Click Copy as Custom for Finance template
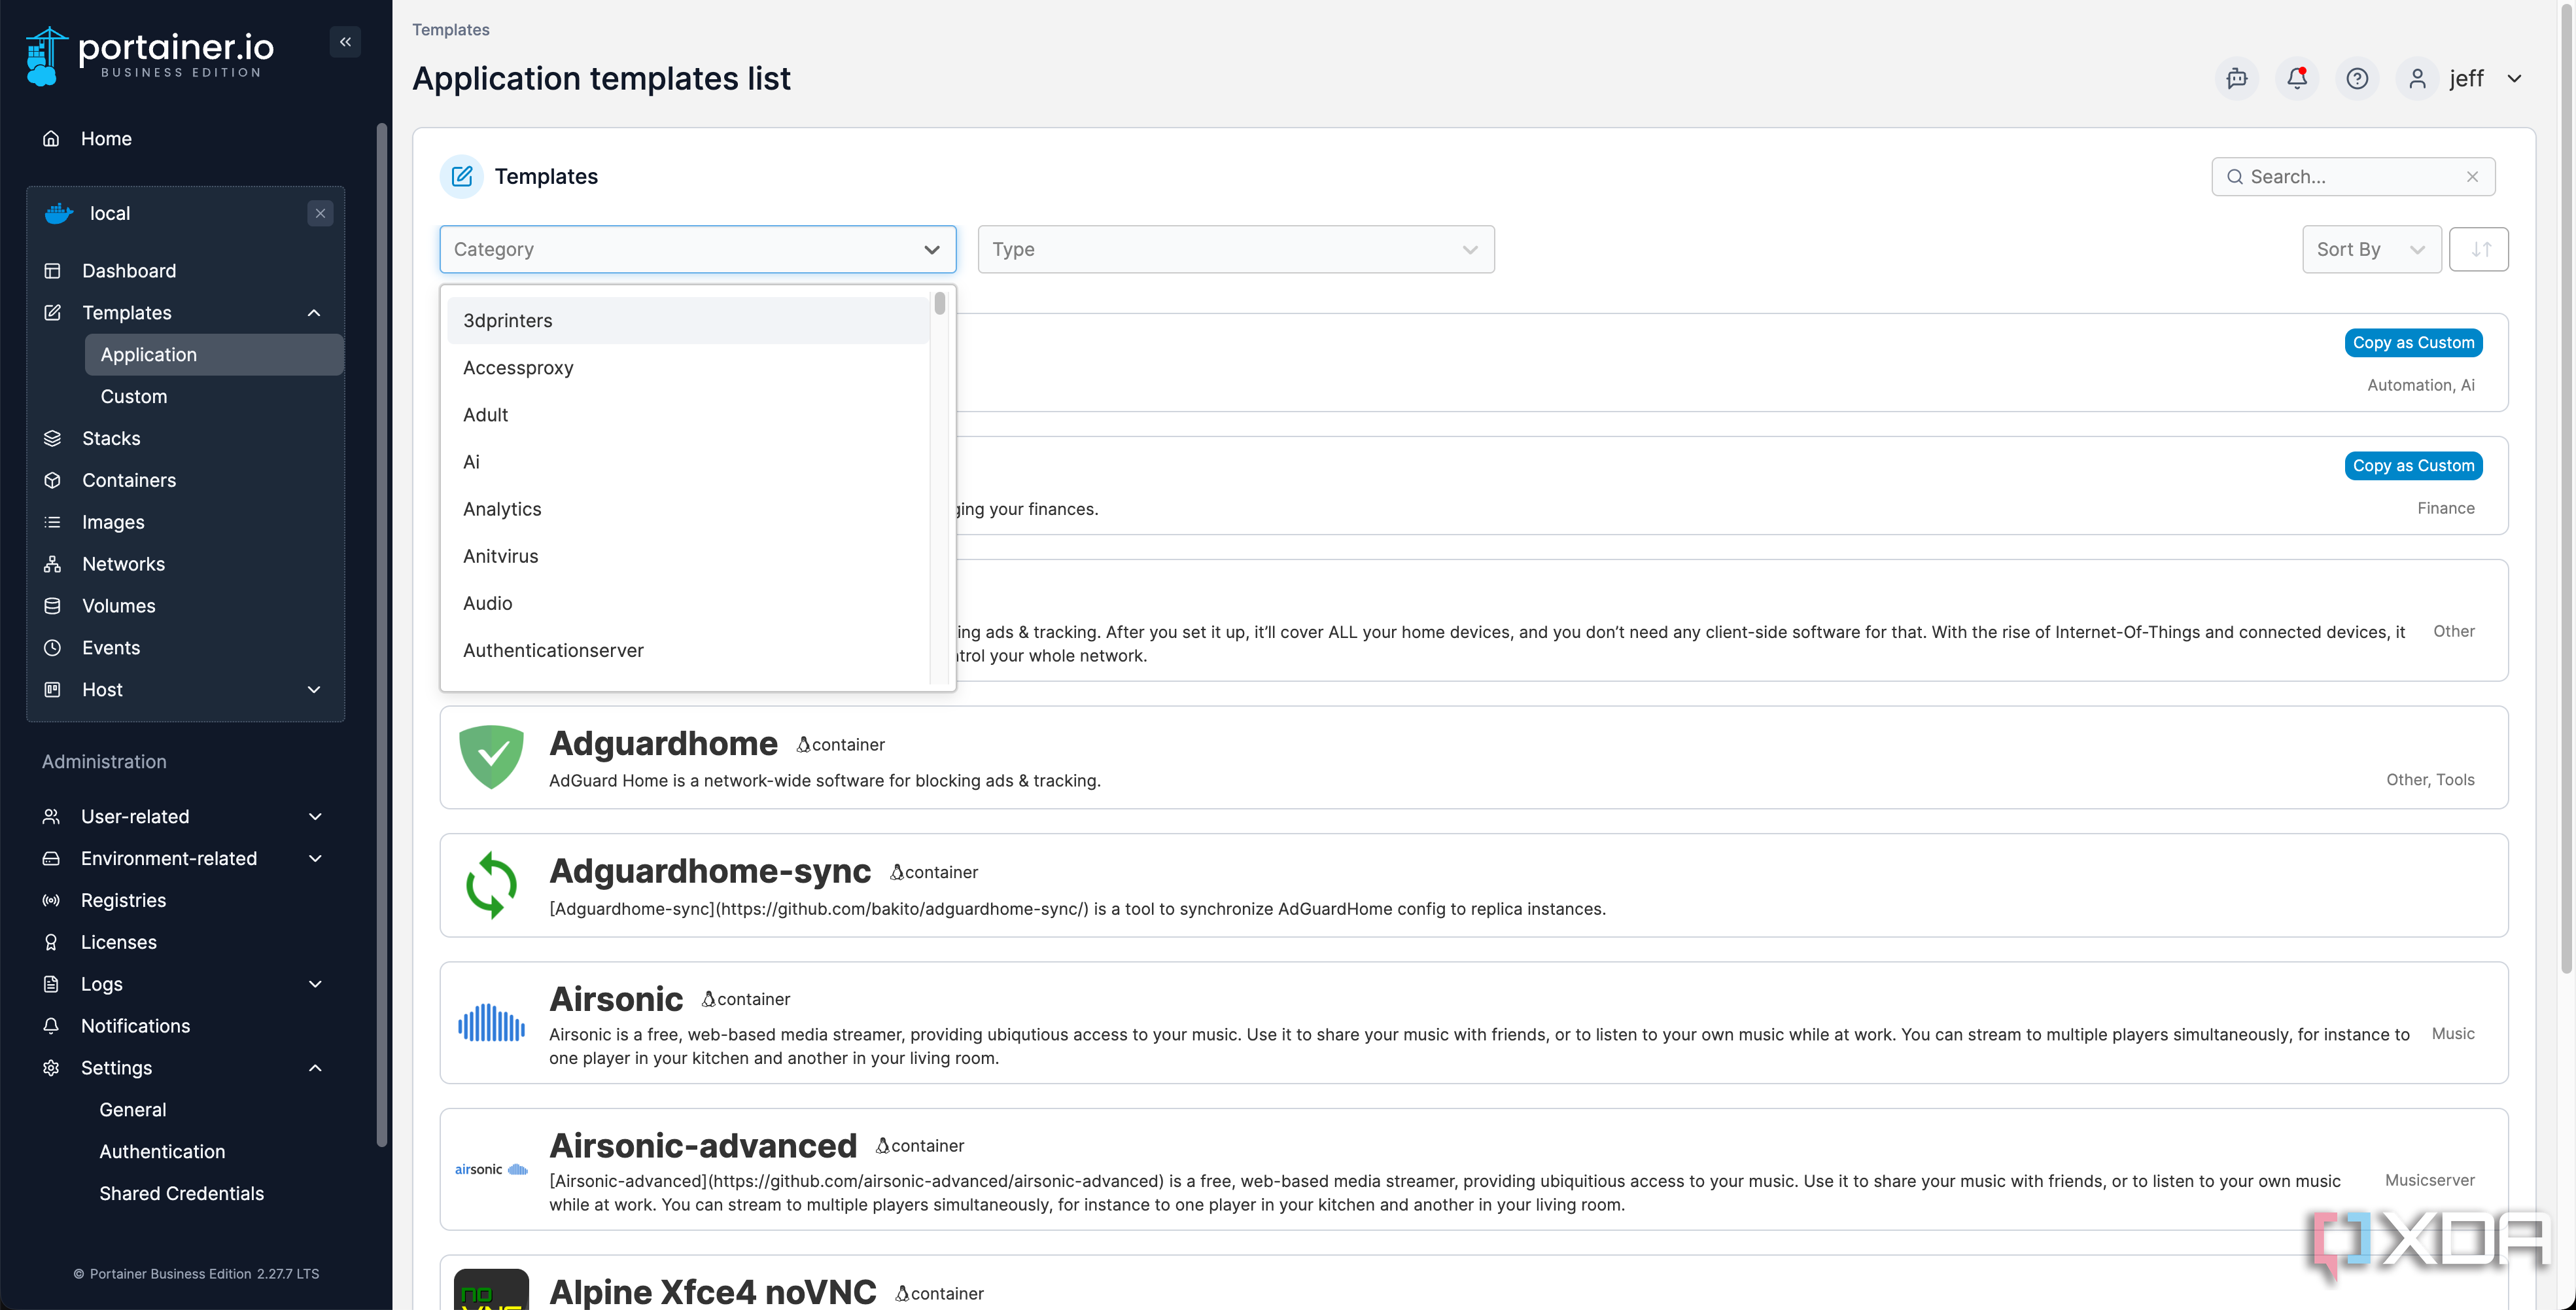 (2413, 466)
